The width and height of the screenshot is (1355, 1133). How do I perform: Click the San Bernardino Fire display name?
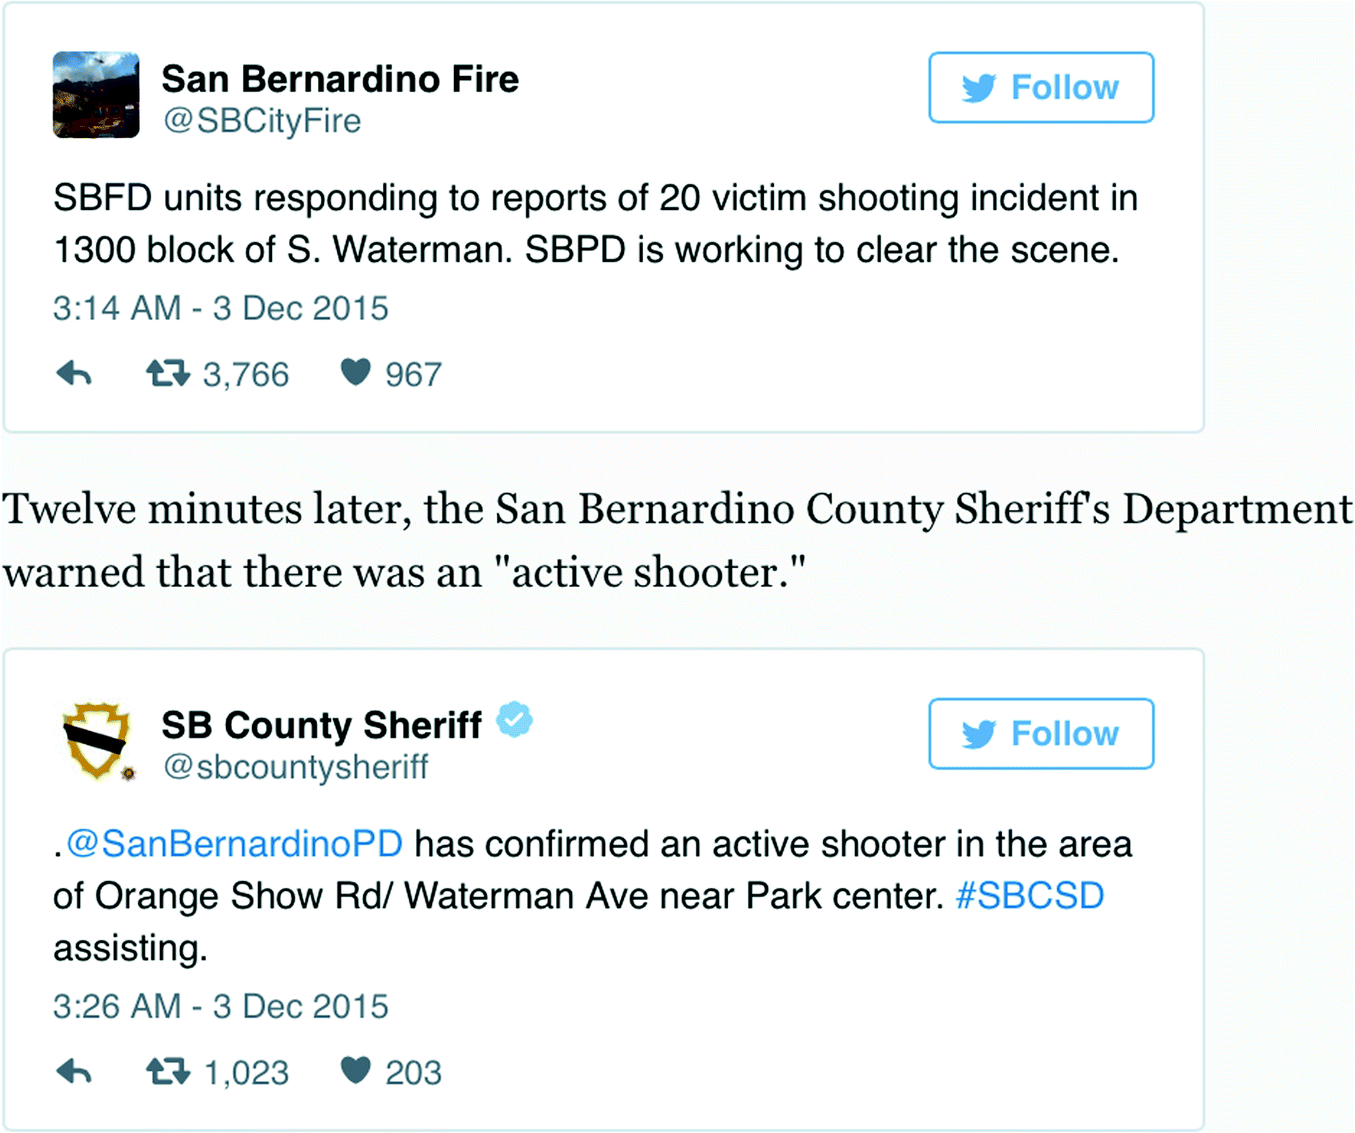click(341, 79)
